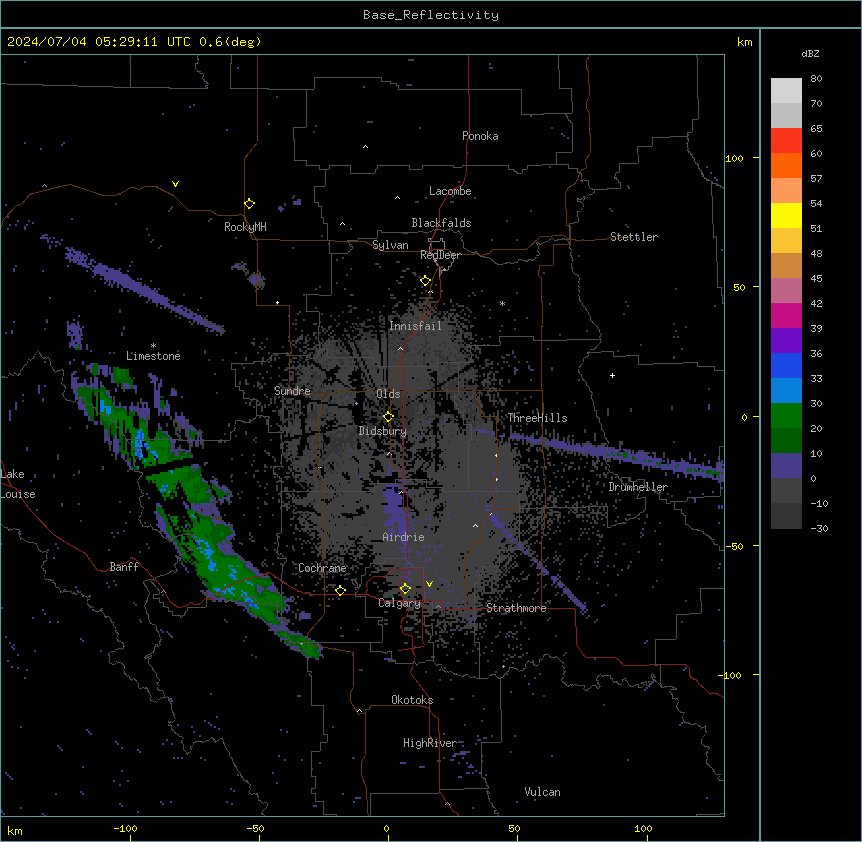Click the yellow diamond marker south of RedDeer

tap(426, 281)
